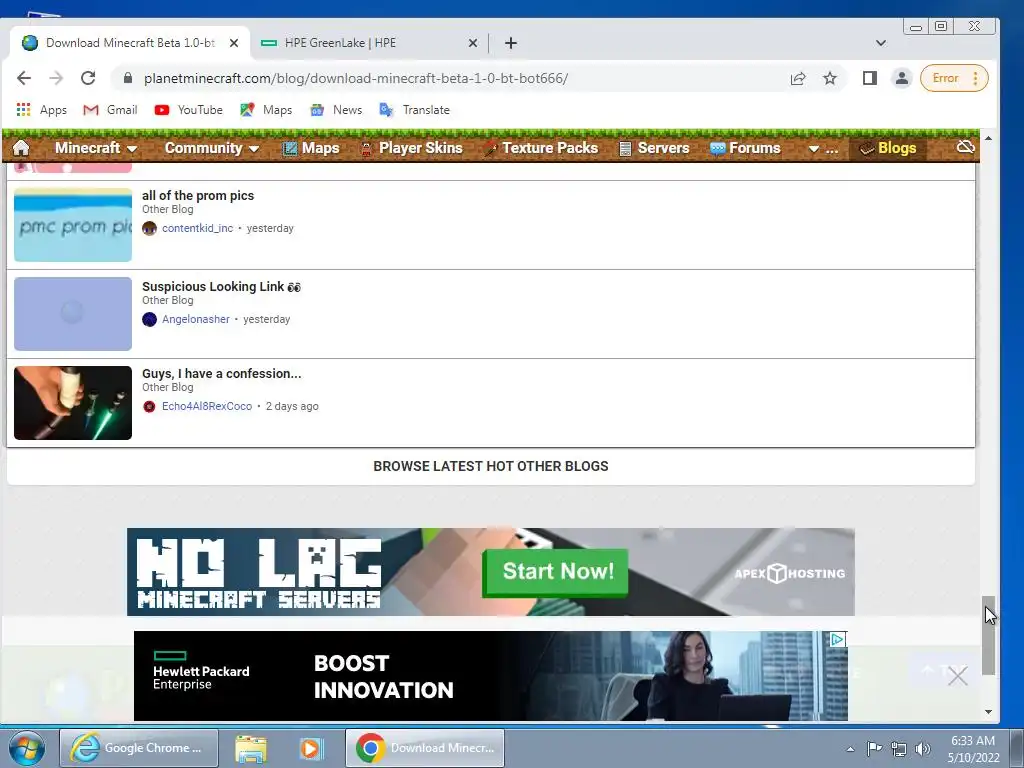Screen dimensions: 1024x768
Task: Open the News bookmark
Action: coord(336,110)
